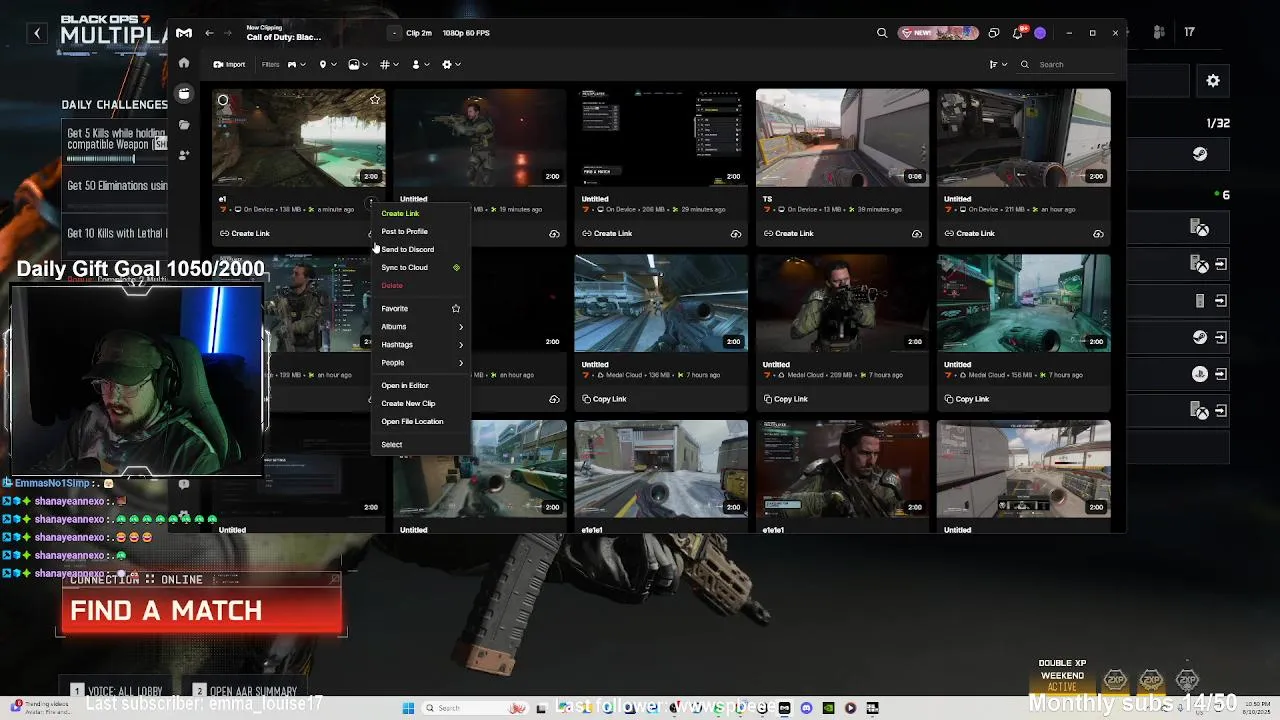
Task: Open the TS clip thumbnail
Action: tap(842, 137)
